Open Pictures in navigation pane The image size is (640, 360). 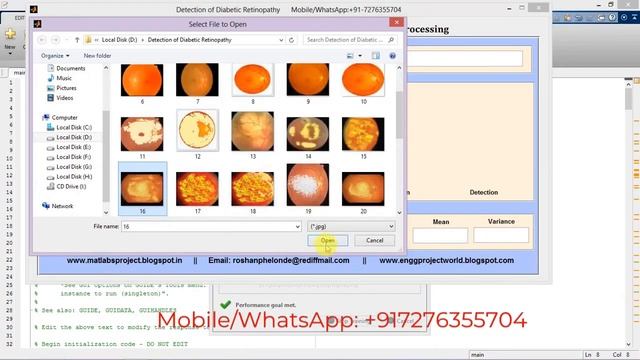62,88
